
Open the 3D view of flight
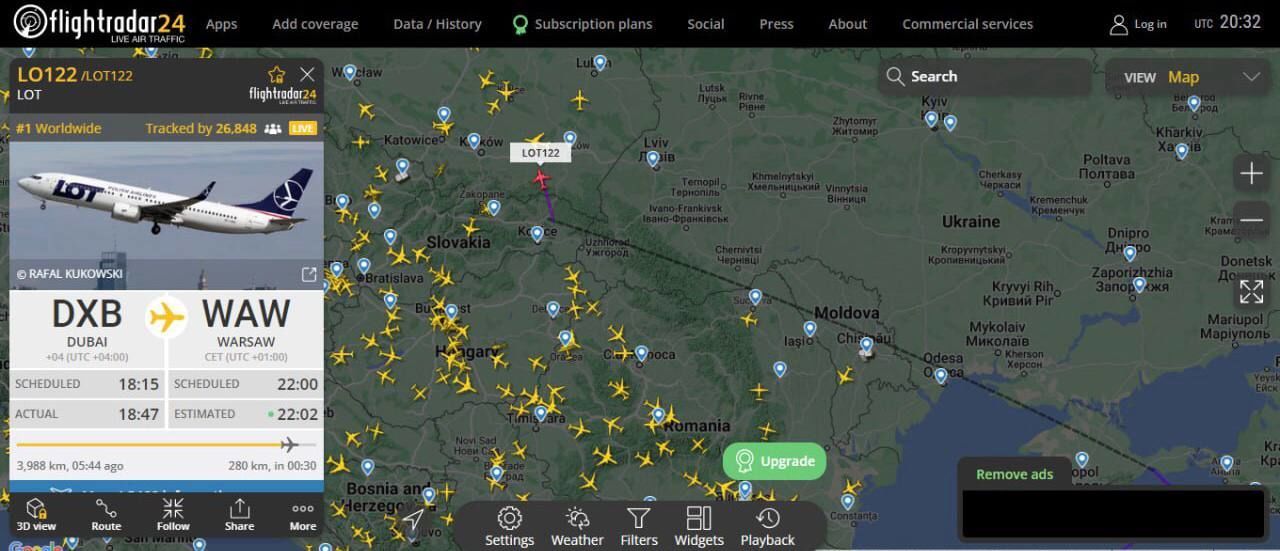point(36,514)
